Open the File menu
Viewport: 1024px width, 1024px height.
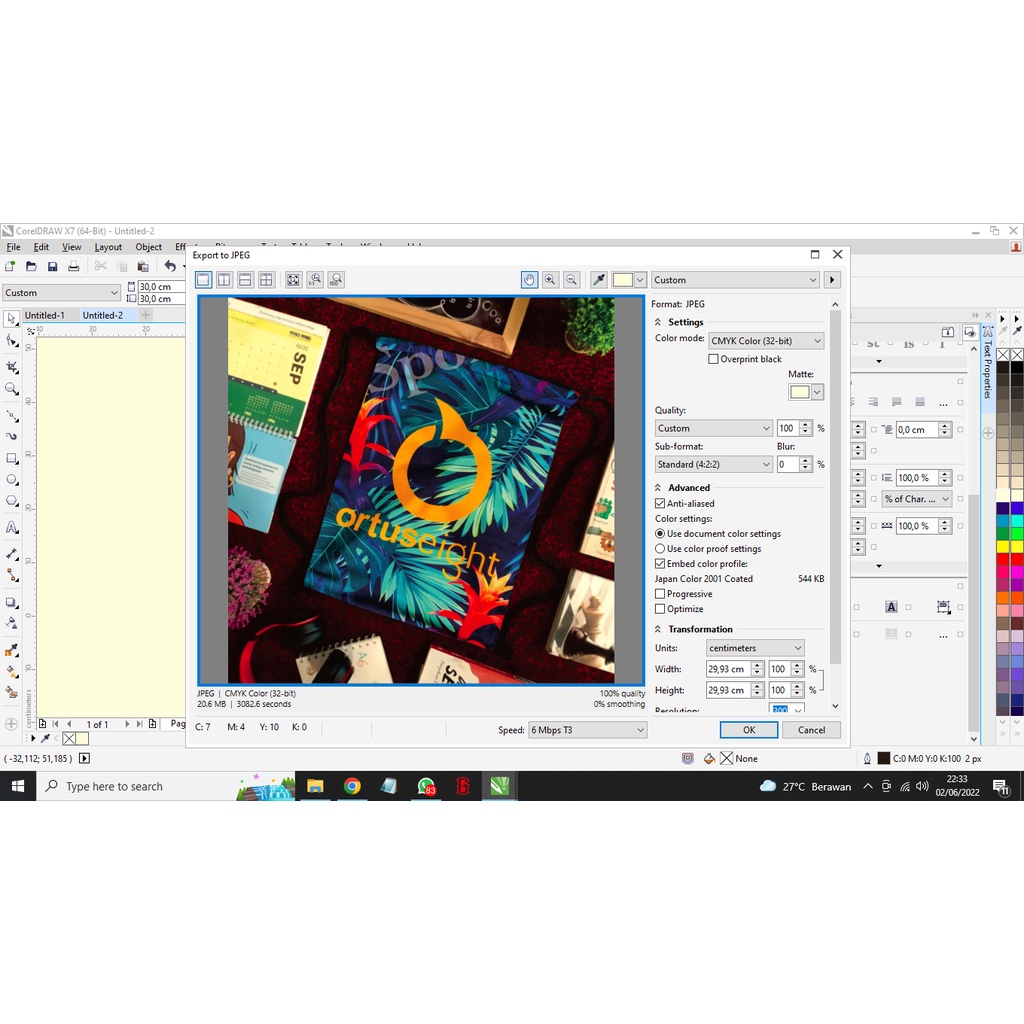(14, 247)
